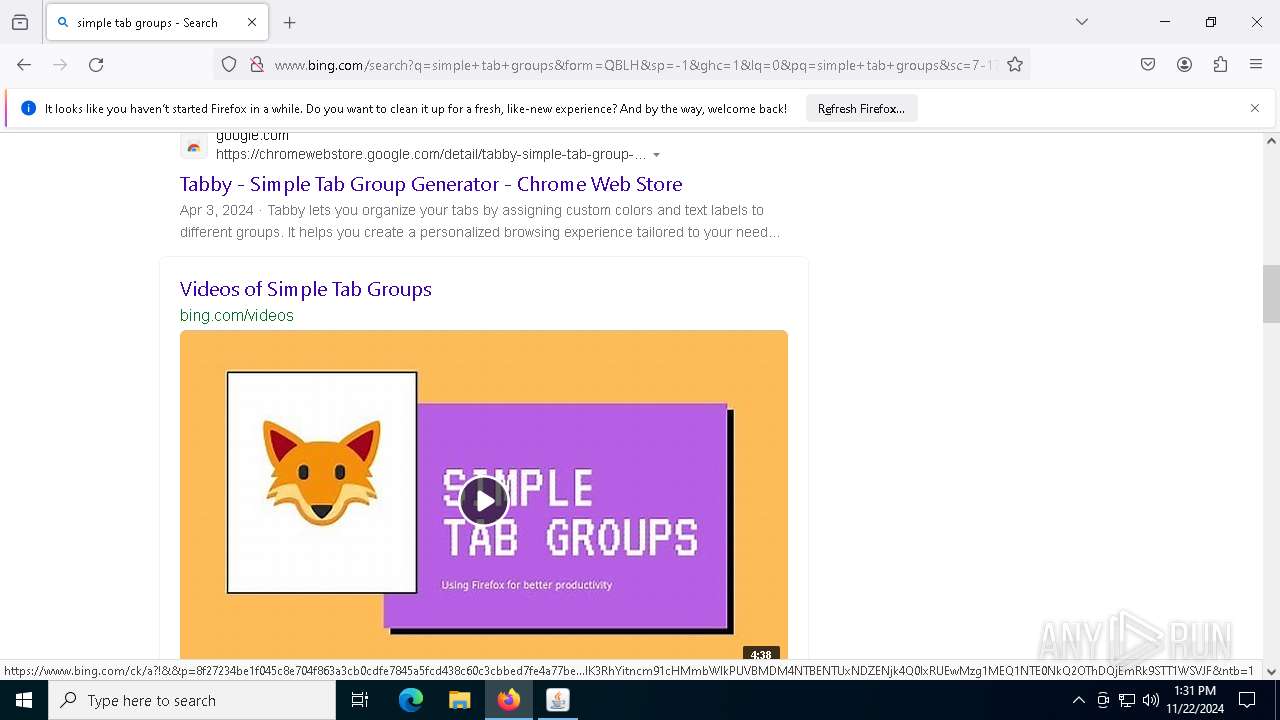Screen dimensions: 1280x720
Task: Go forward one page
Action: (60, 65)
